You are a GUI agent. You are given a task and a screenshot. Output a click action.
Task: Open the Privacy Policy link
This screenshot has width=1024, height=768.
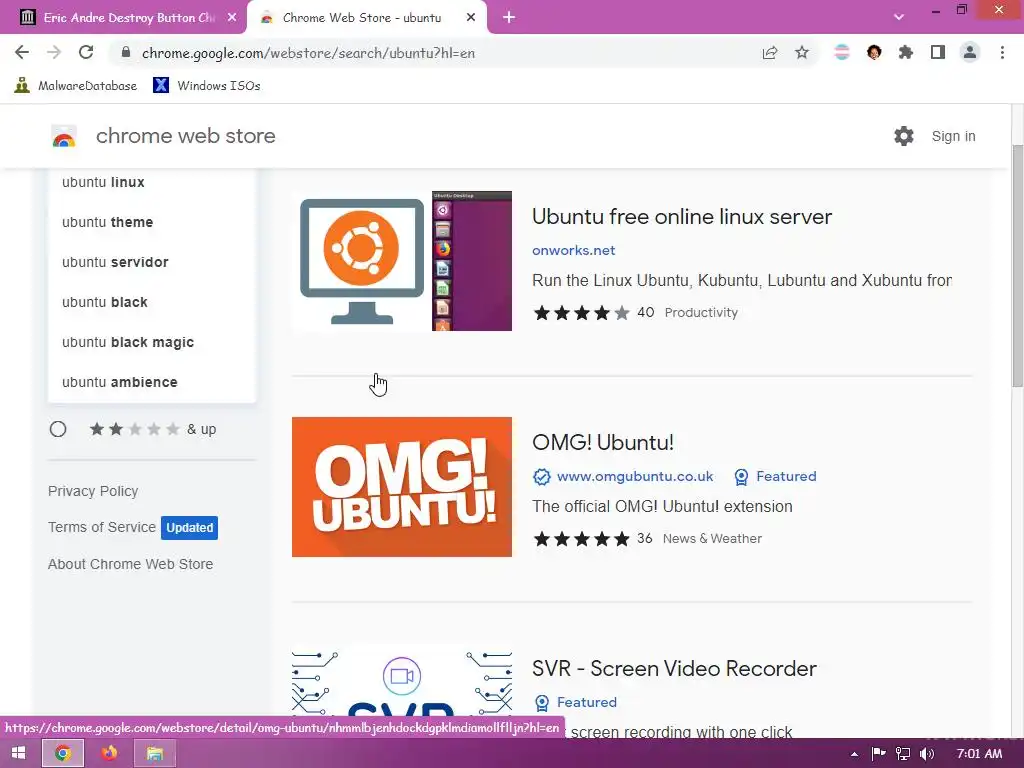[93, 491]
